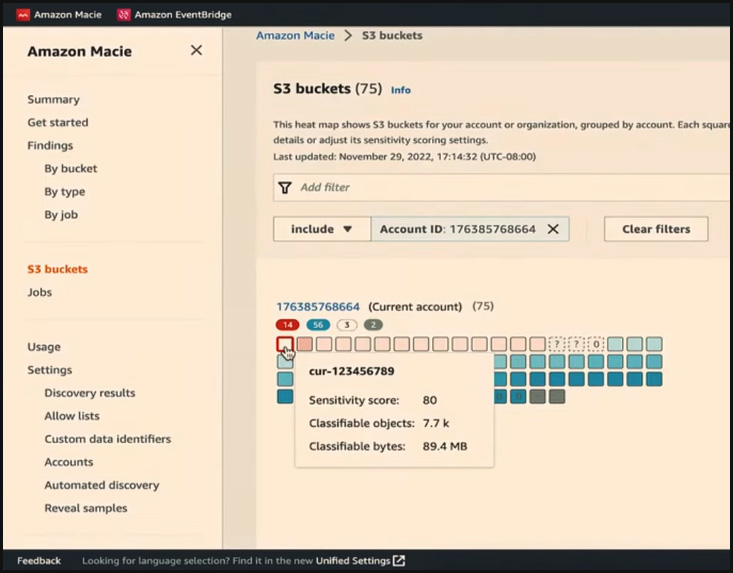The image size is (733, 573).
Task: Click the Last updated timestamp text
Action: [404, 157]
